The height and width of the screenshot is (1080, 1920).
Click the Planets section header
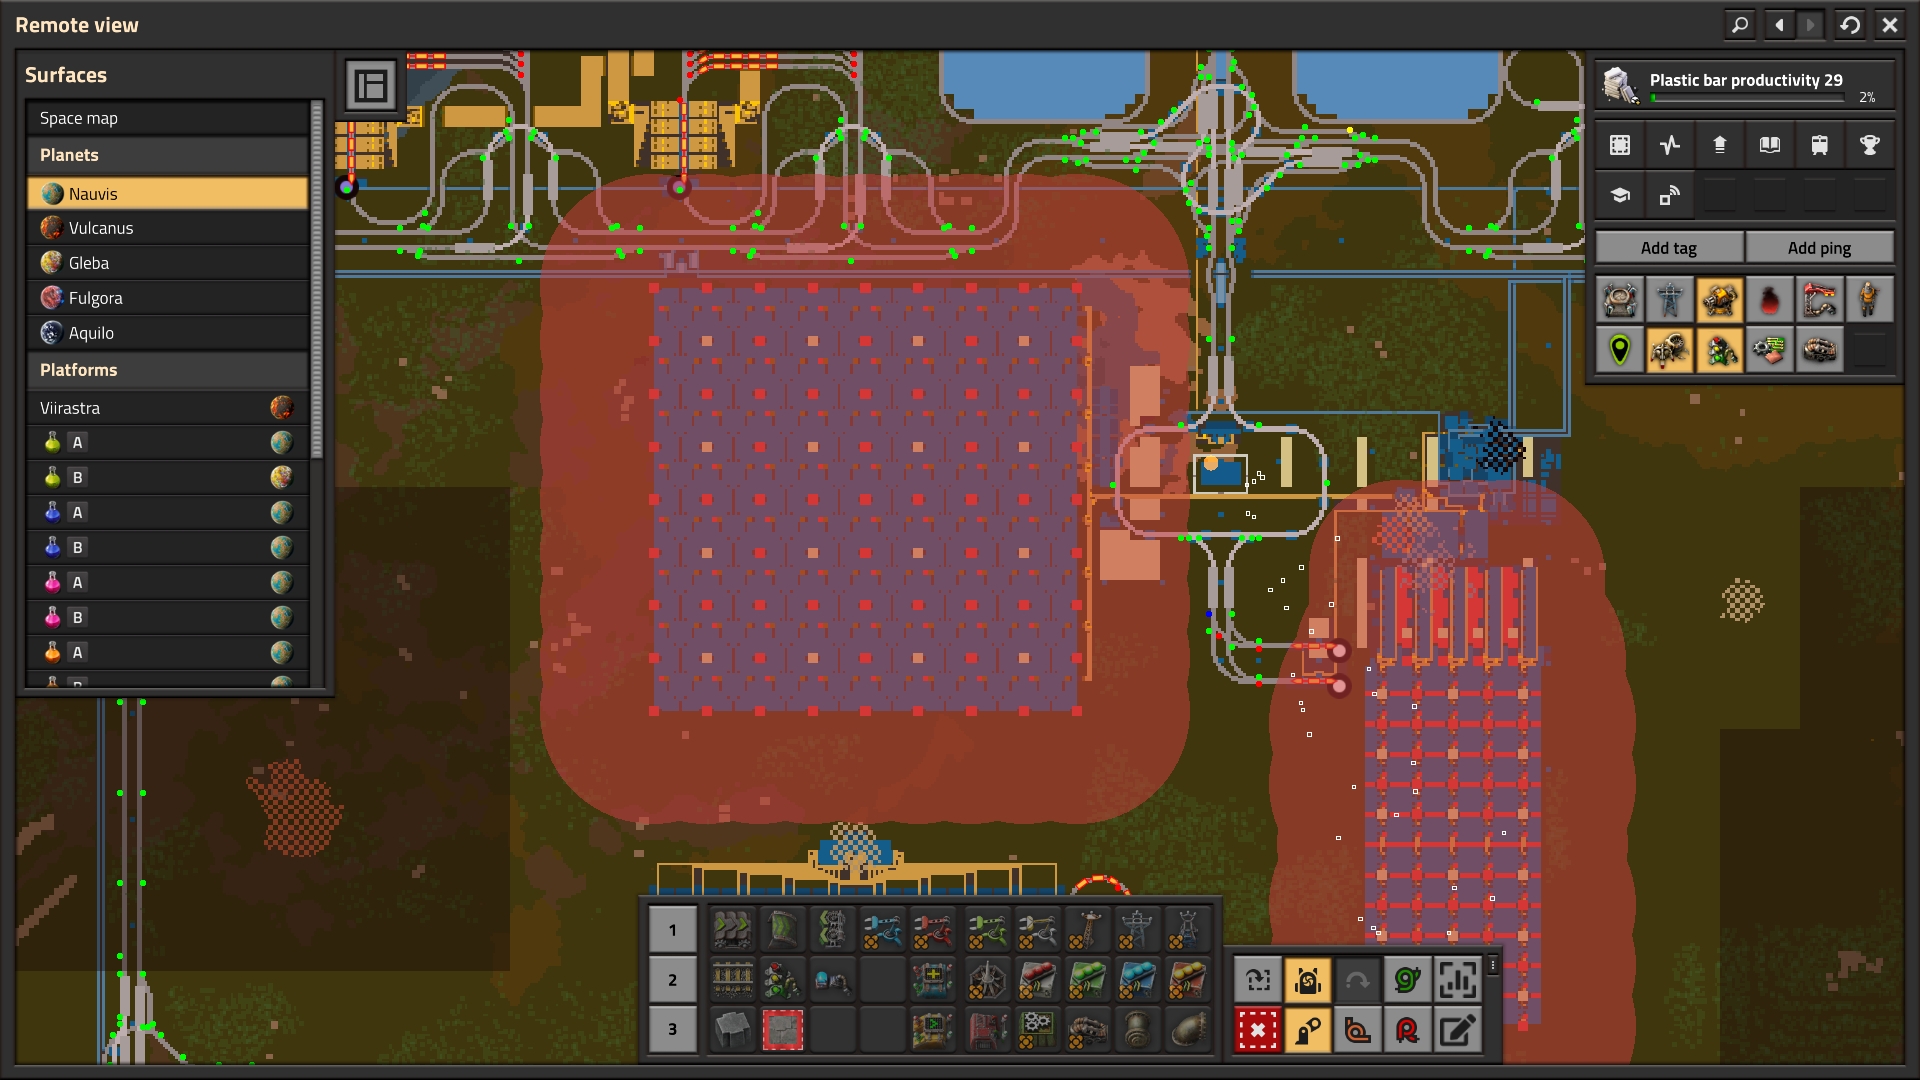(167, 155)
